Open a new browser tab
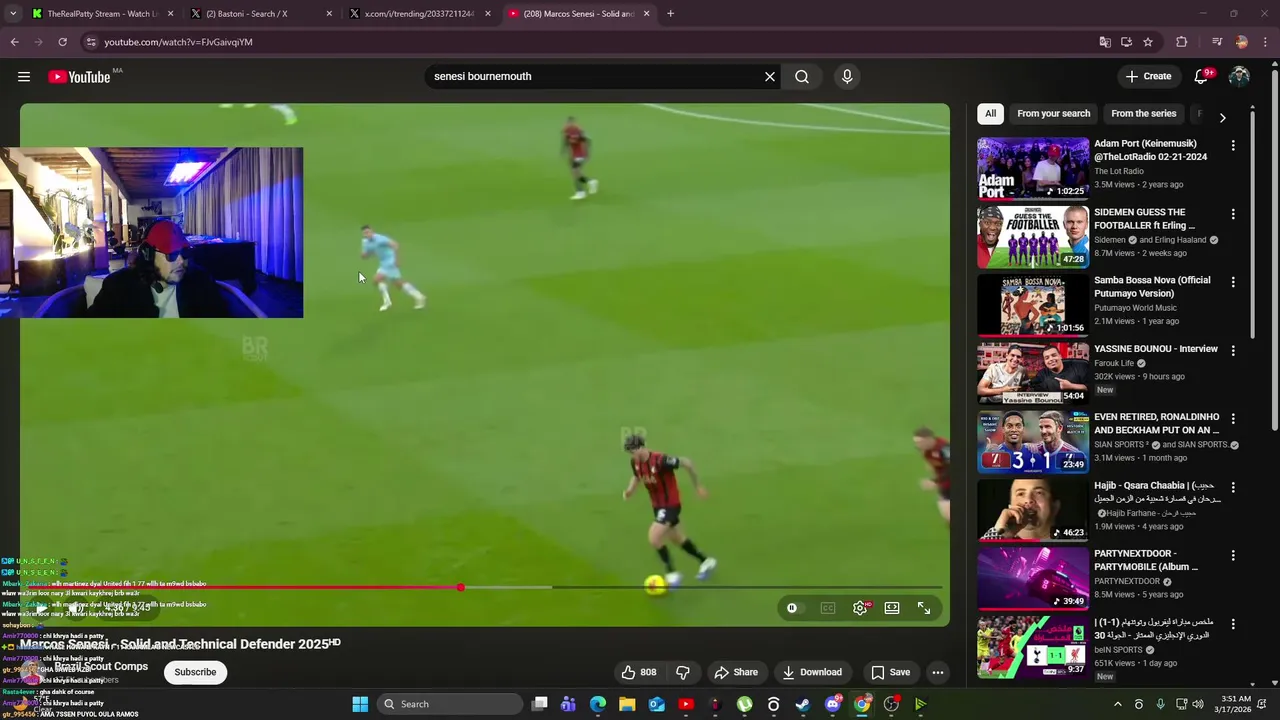1280x720 pixels. (670, 14)
